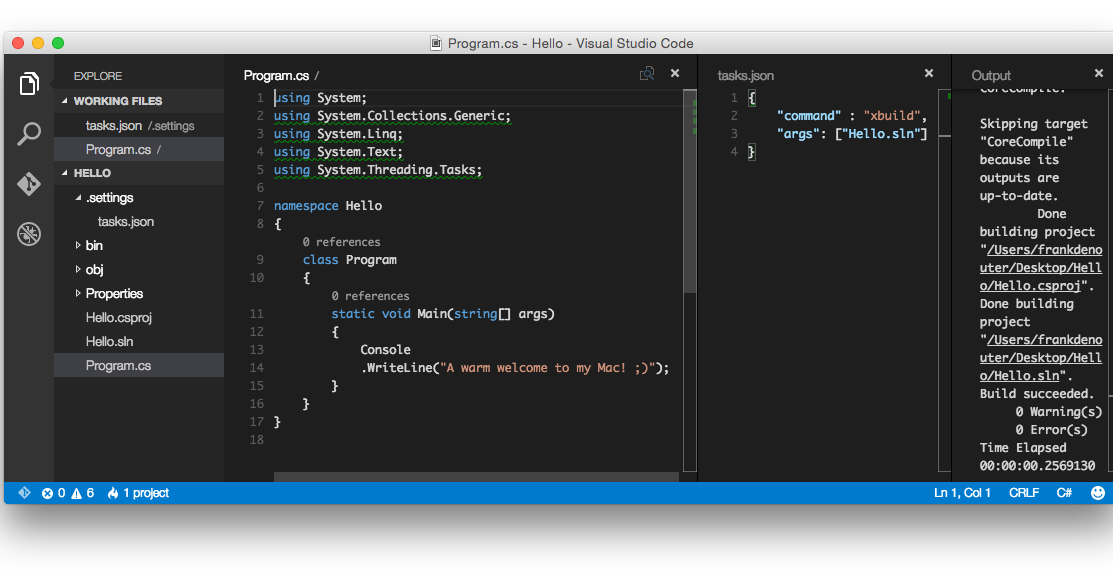
Task: Select Program.cs in Working Files
Action: pyautogui.click(x=139, y=150)
